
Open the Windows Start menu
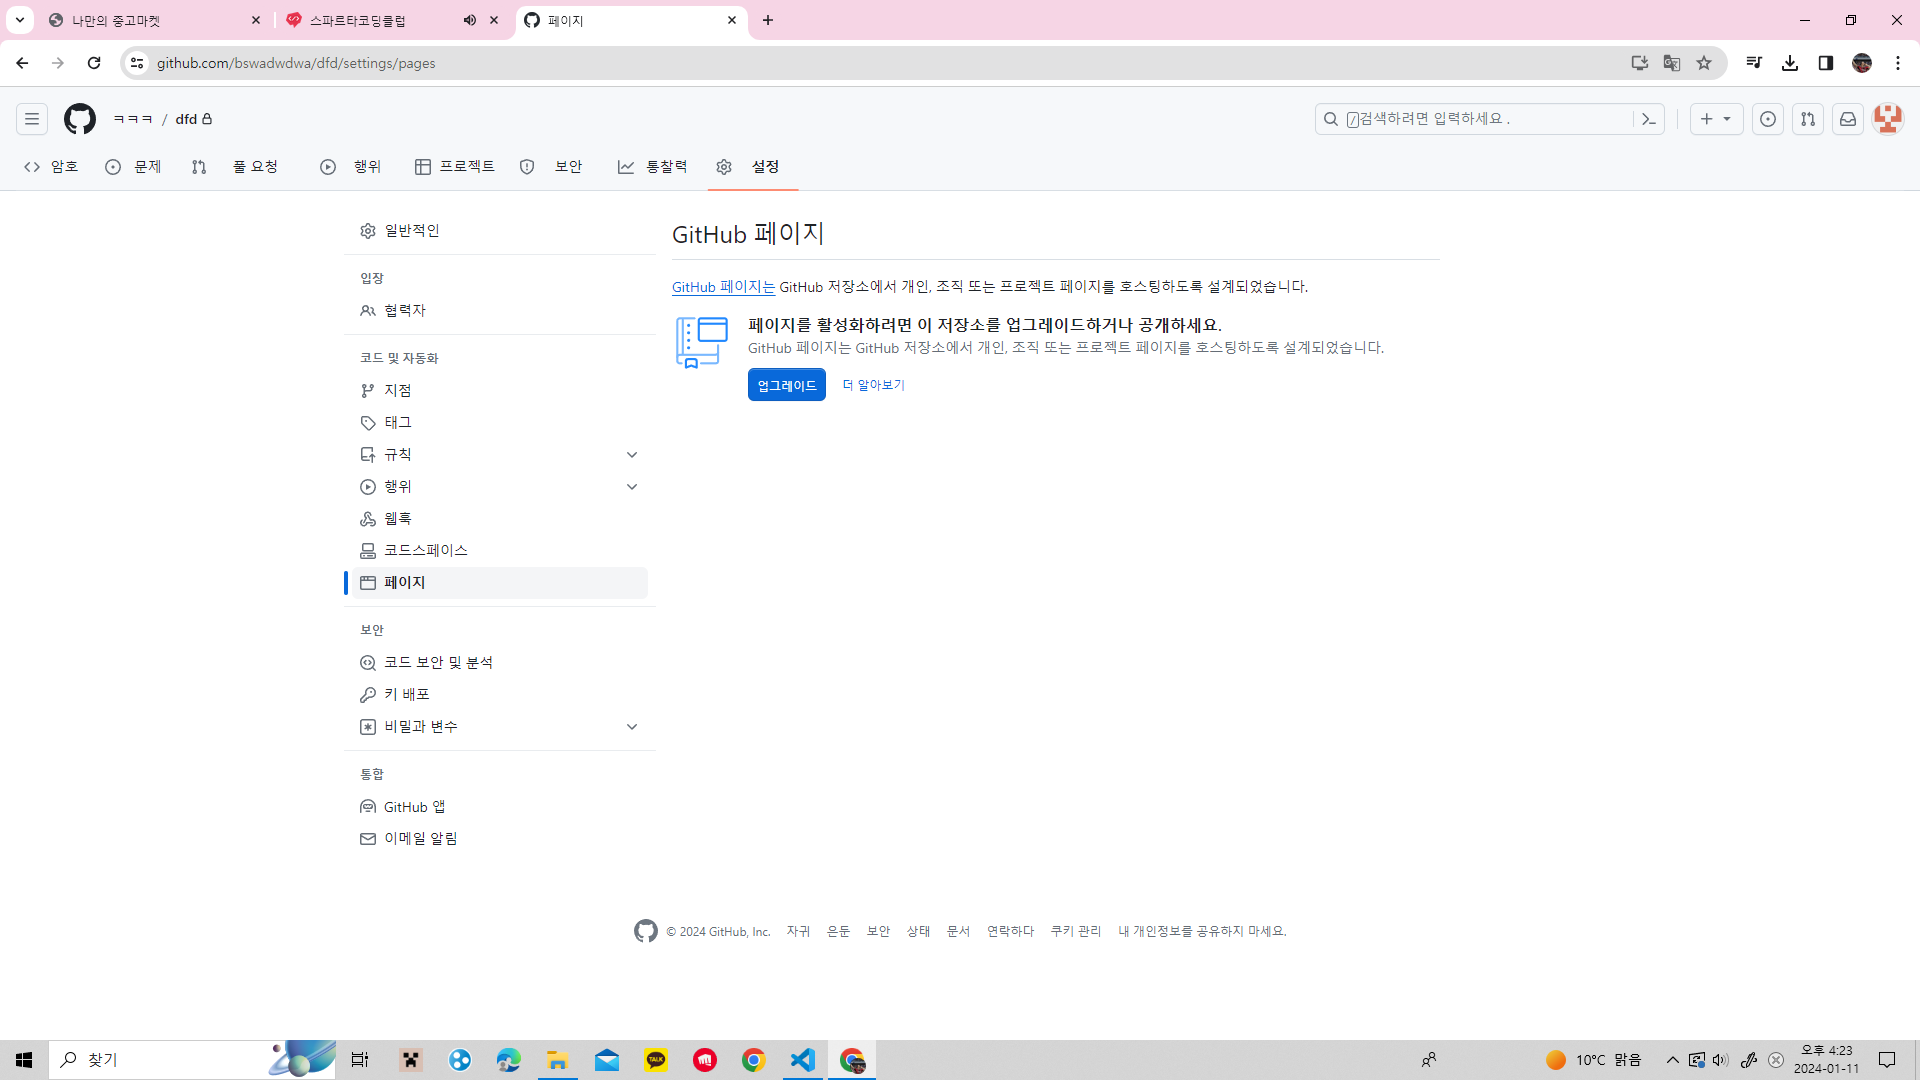[x=24, y=1060]
